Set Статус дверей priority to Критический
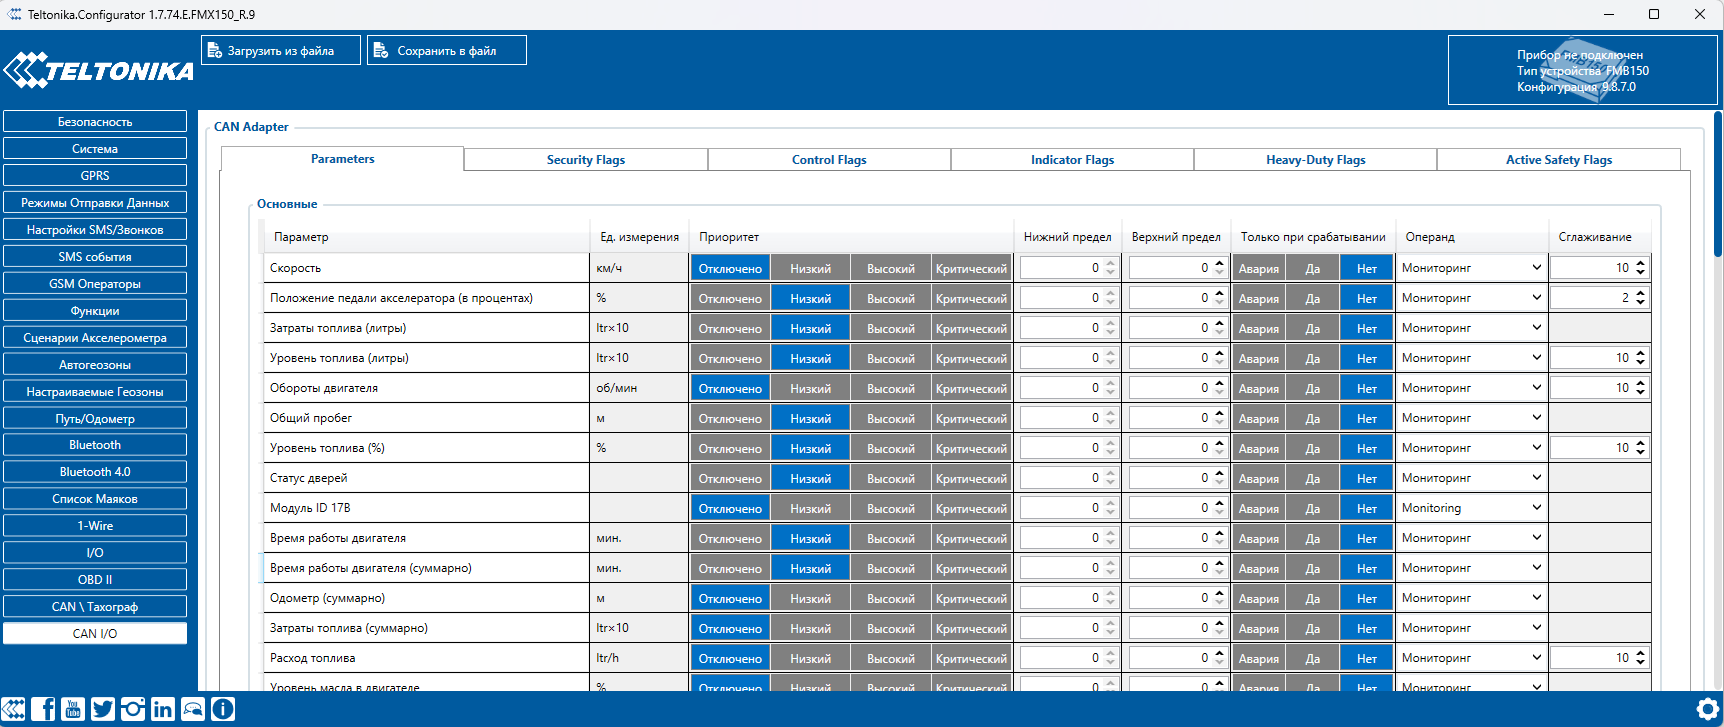1724x727 pixels. point(971,478)
